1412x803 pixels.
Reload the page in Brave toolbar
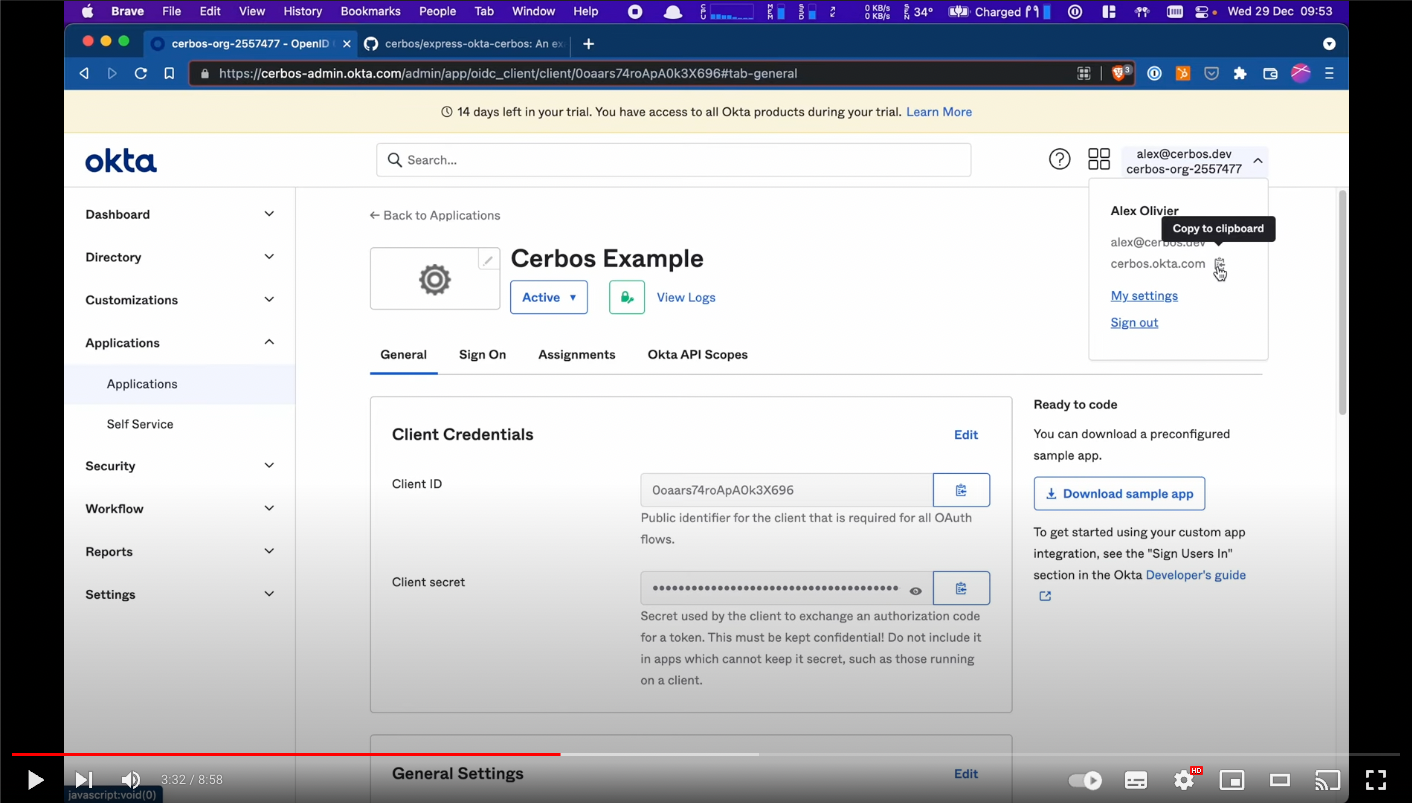click(x=141, y=73)
